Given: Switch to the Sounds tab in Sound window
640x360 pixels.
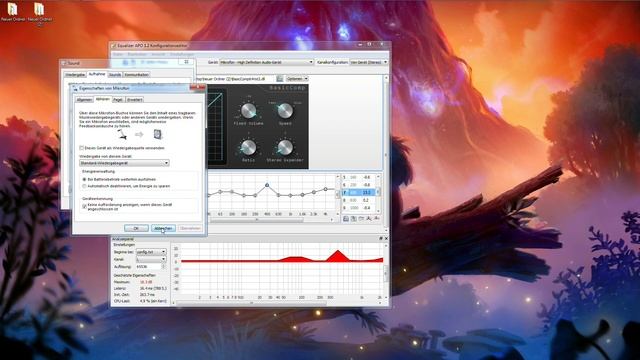Looking at the screenshot, I should pos(115,75).
